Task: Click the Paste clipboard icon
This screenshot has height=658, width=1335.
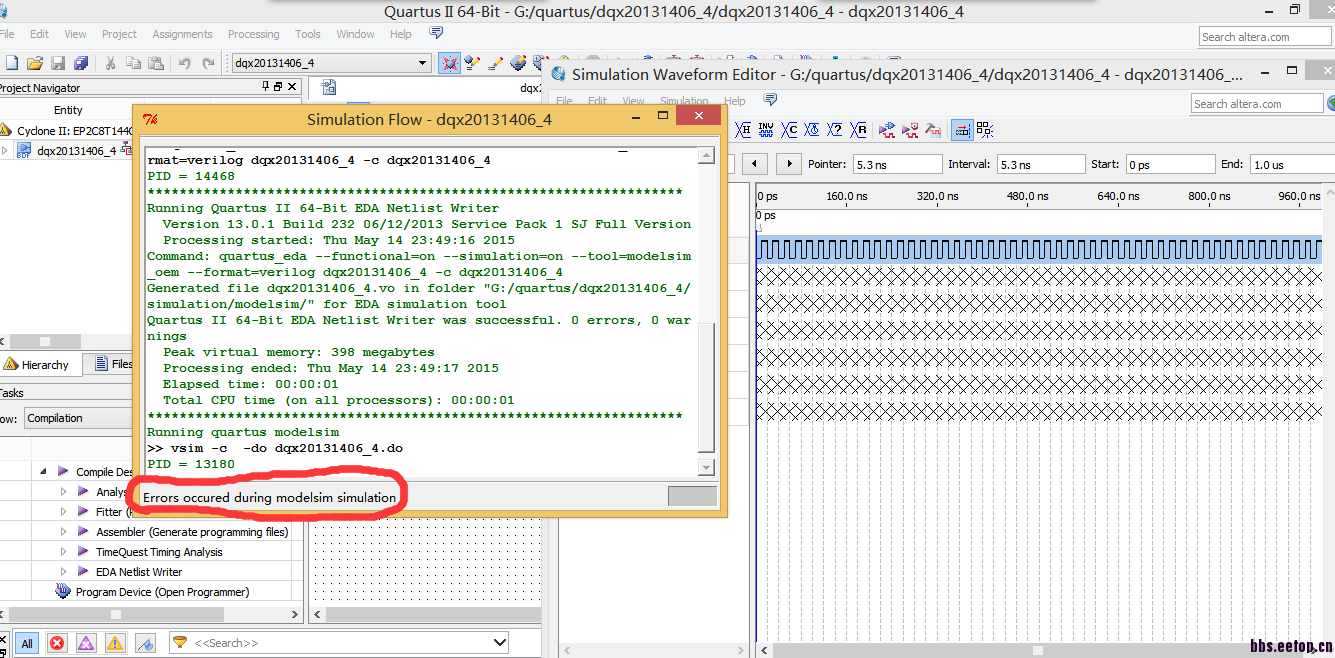Action: 156,63
